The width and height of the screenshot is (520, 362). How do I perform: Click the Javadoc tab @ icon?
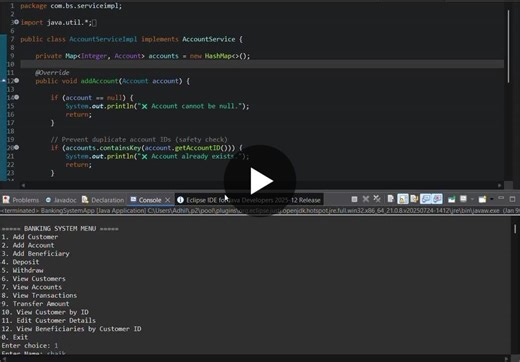pos(48,200)
